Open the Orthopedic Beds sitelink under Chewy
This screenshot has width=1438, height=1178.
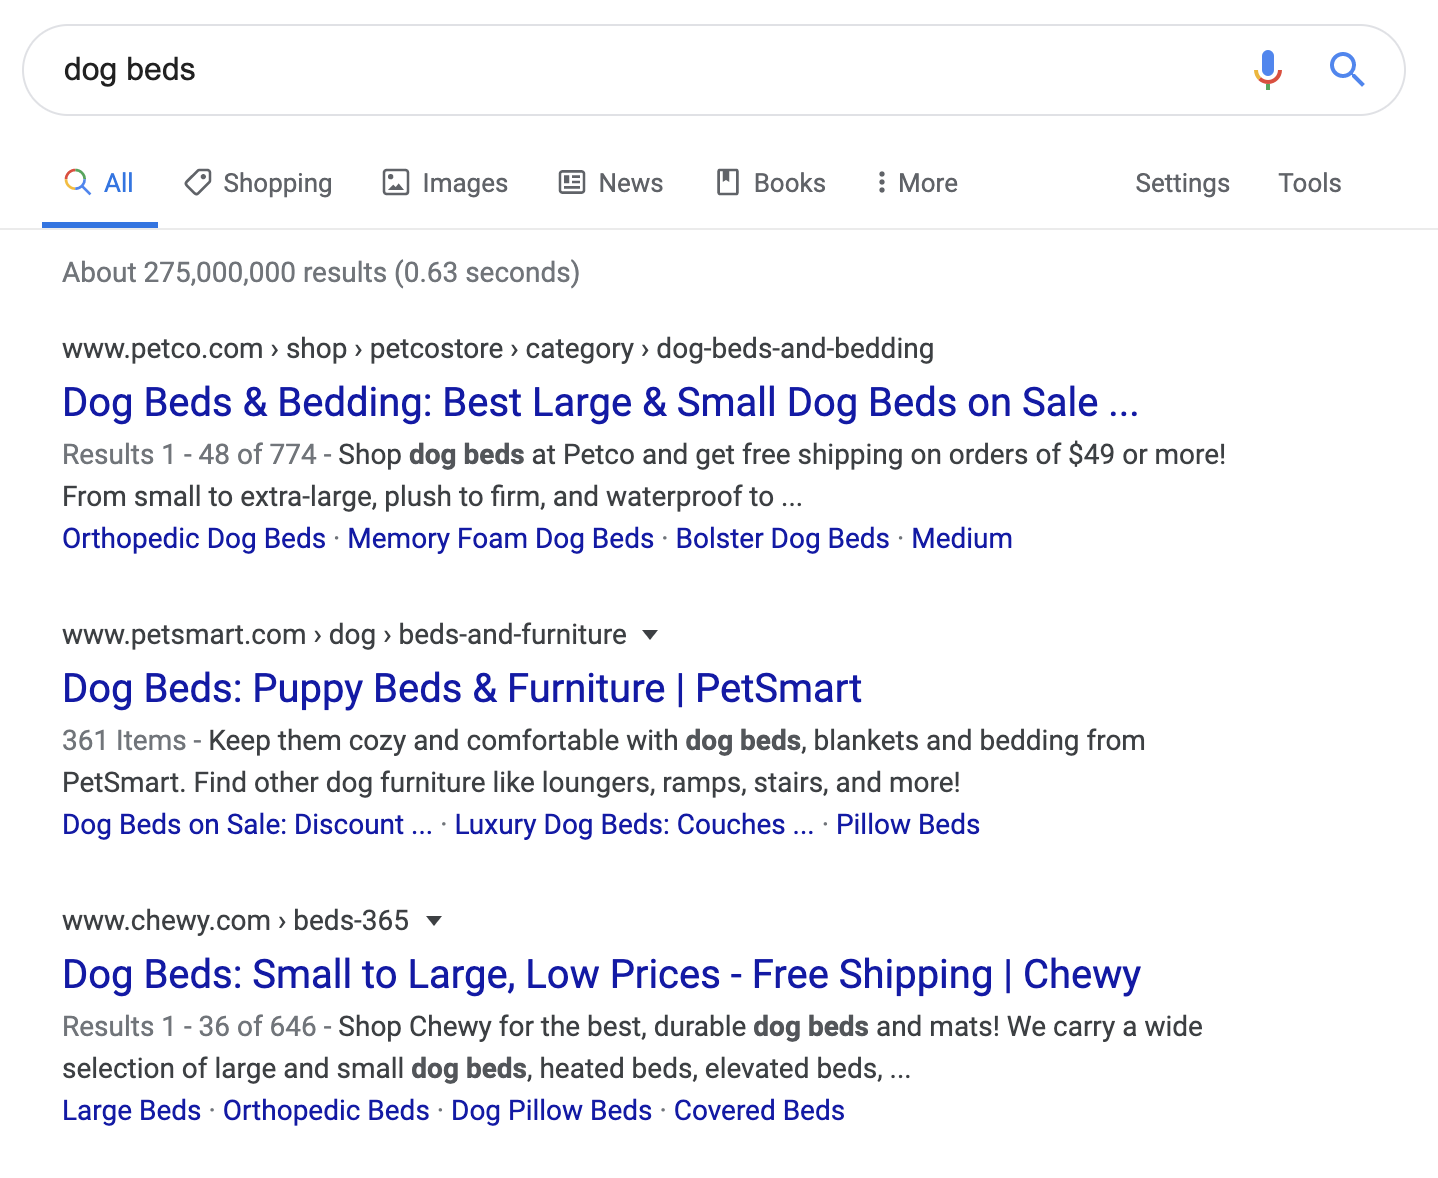pos(326,1110)
